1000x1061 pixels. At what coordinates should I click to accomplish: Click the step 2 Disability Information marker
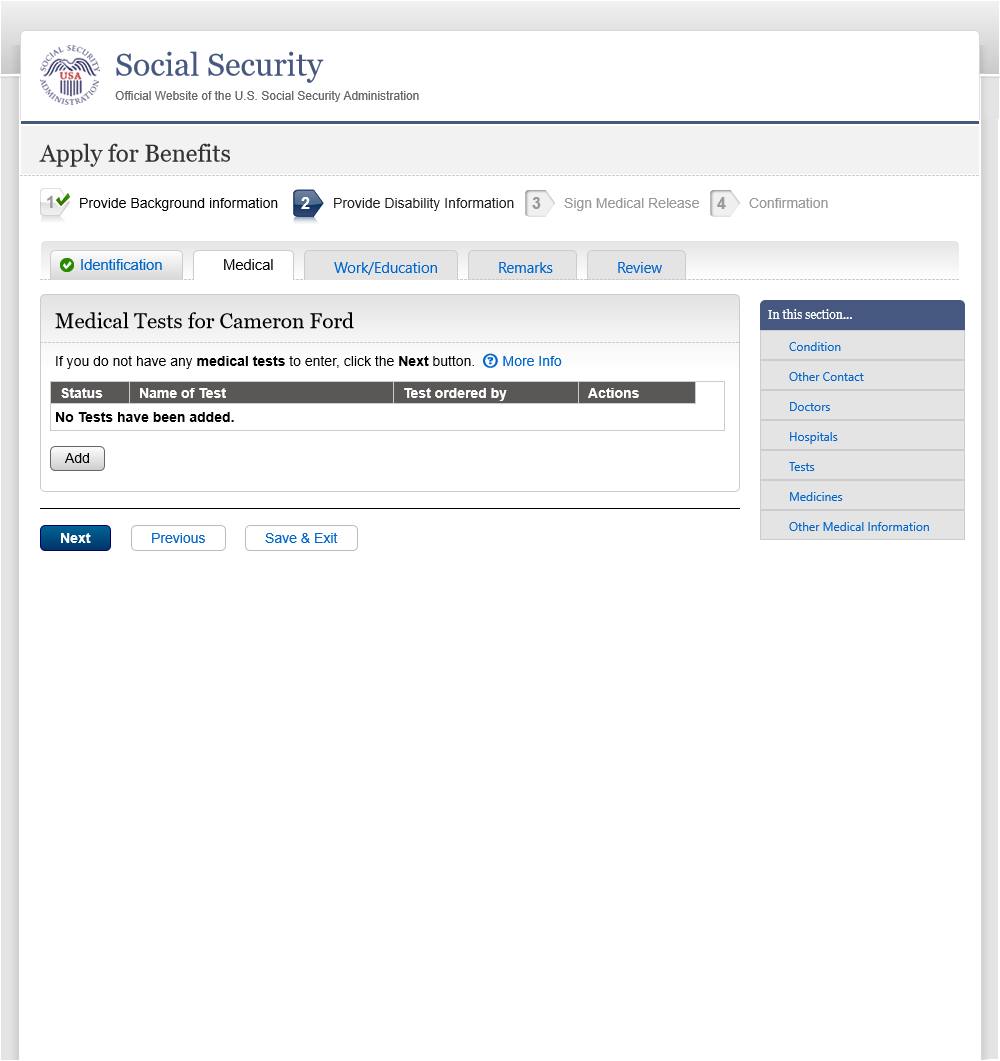point(307,203)
